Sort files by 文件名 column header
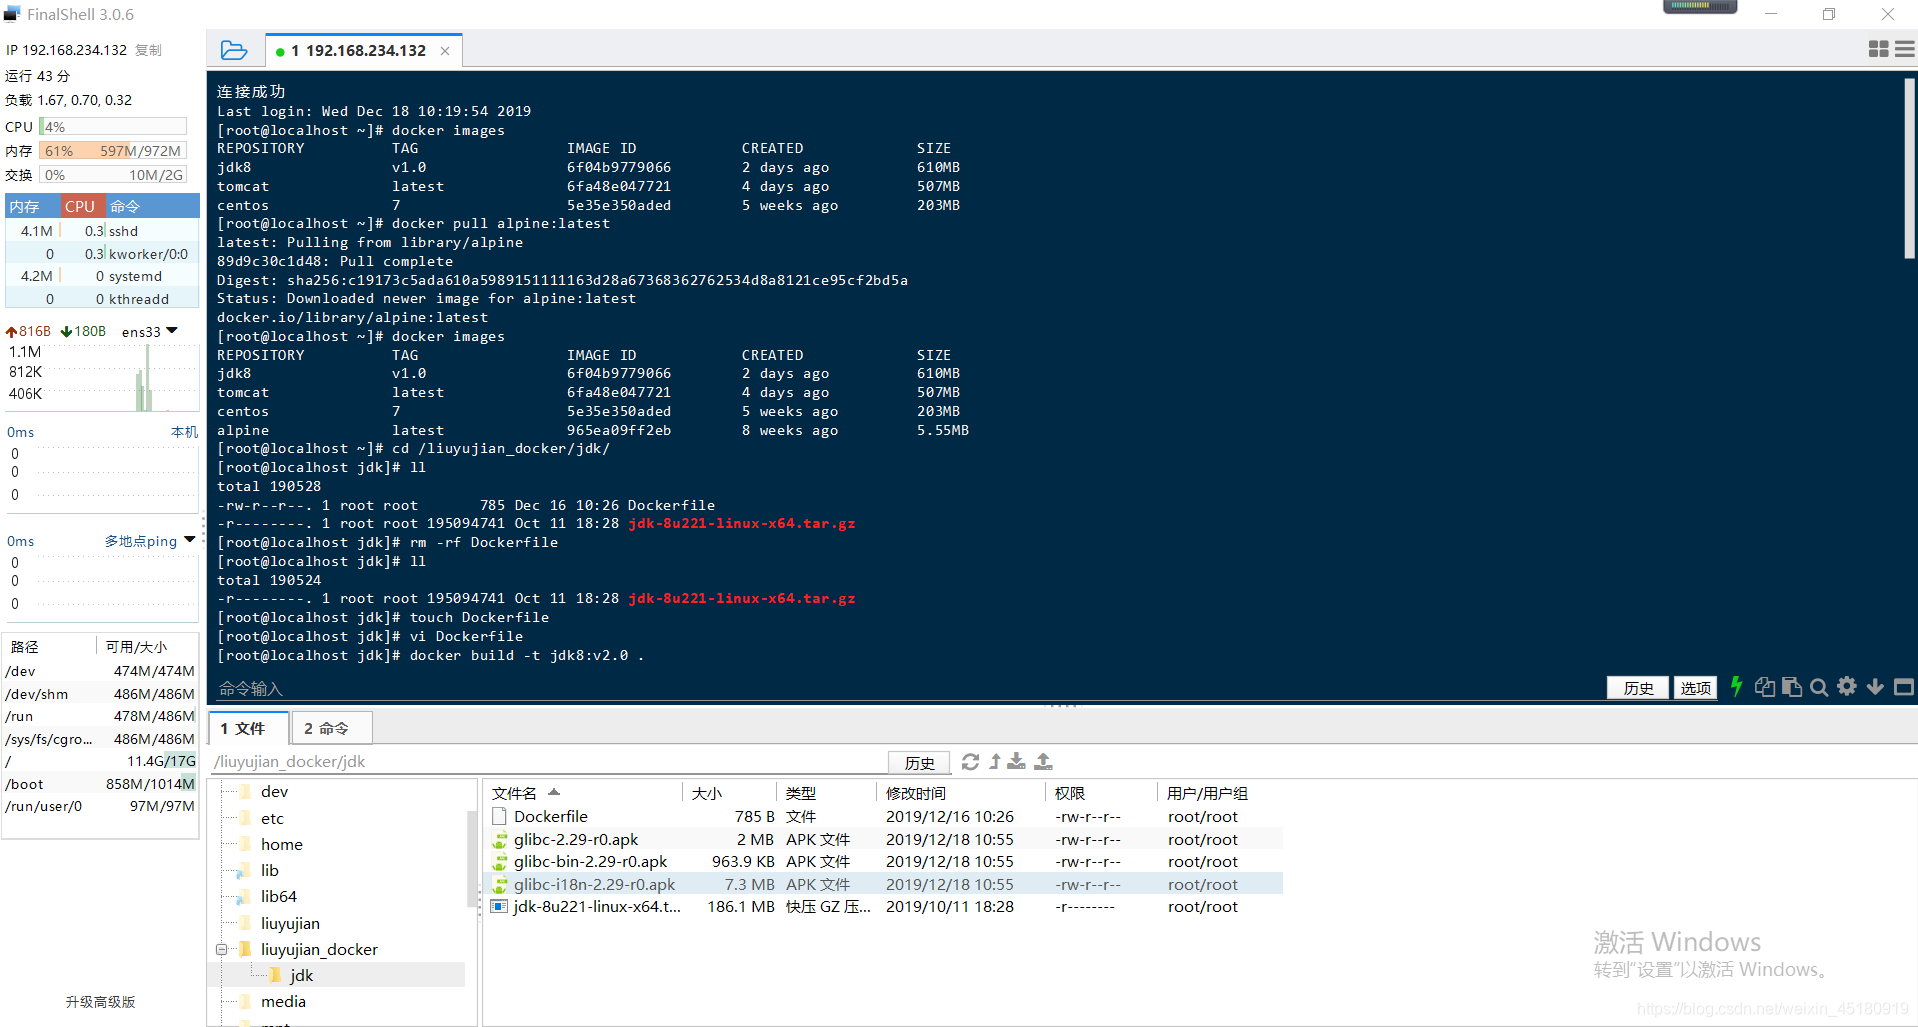This screenshot has width=1918, height=1027. tap(582, 793)
